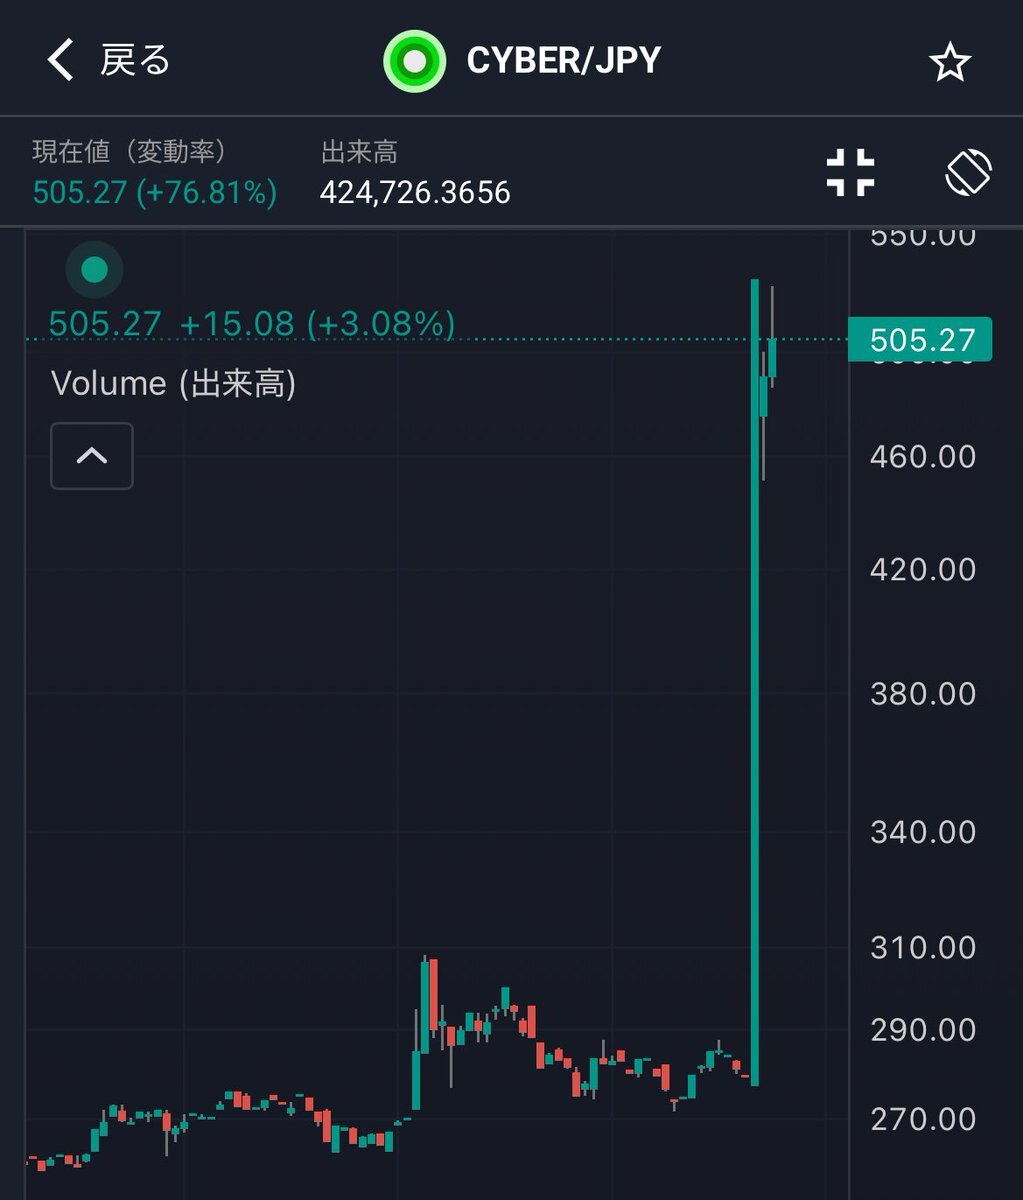Tap the 420.00 price axis label

pyautogui.click(x=923, y=570)
